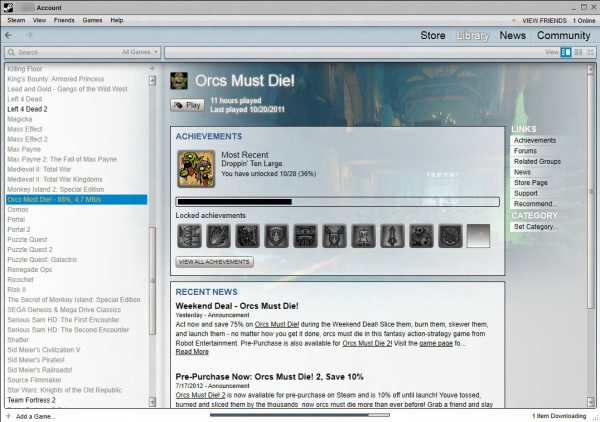Click Recommend... link
The width and height of the screenshot is (600, 422).
535,204
